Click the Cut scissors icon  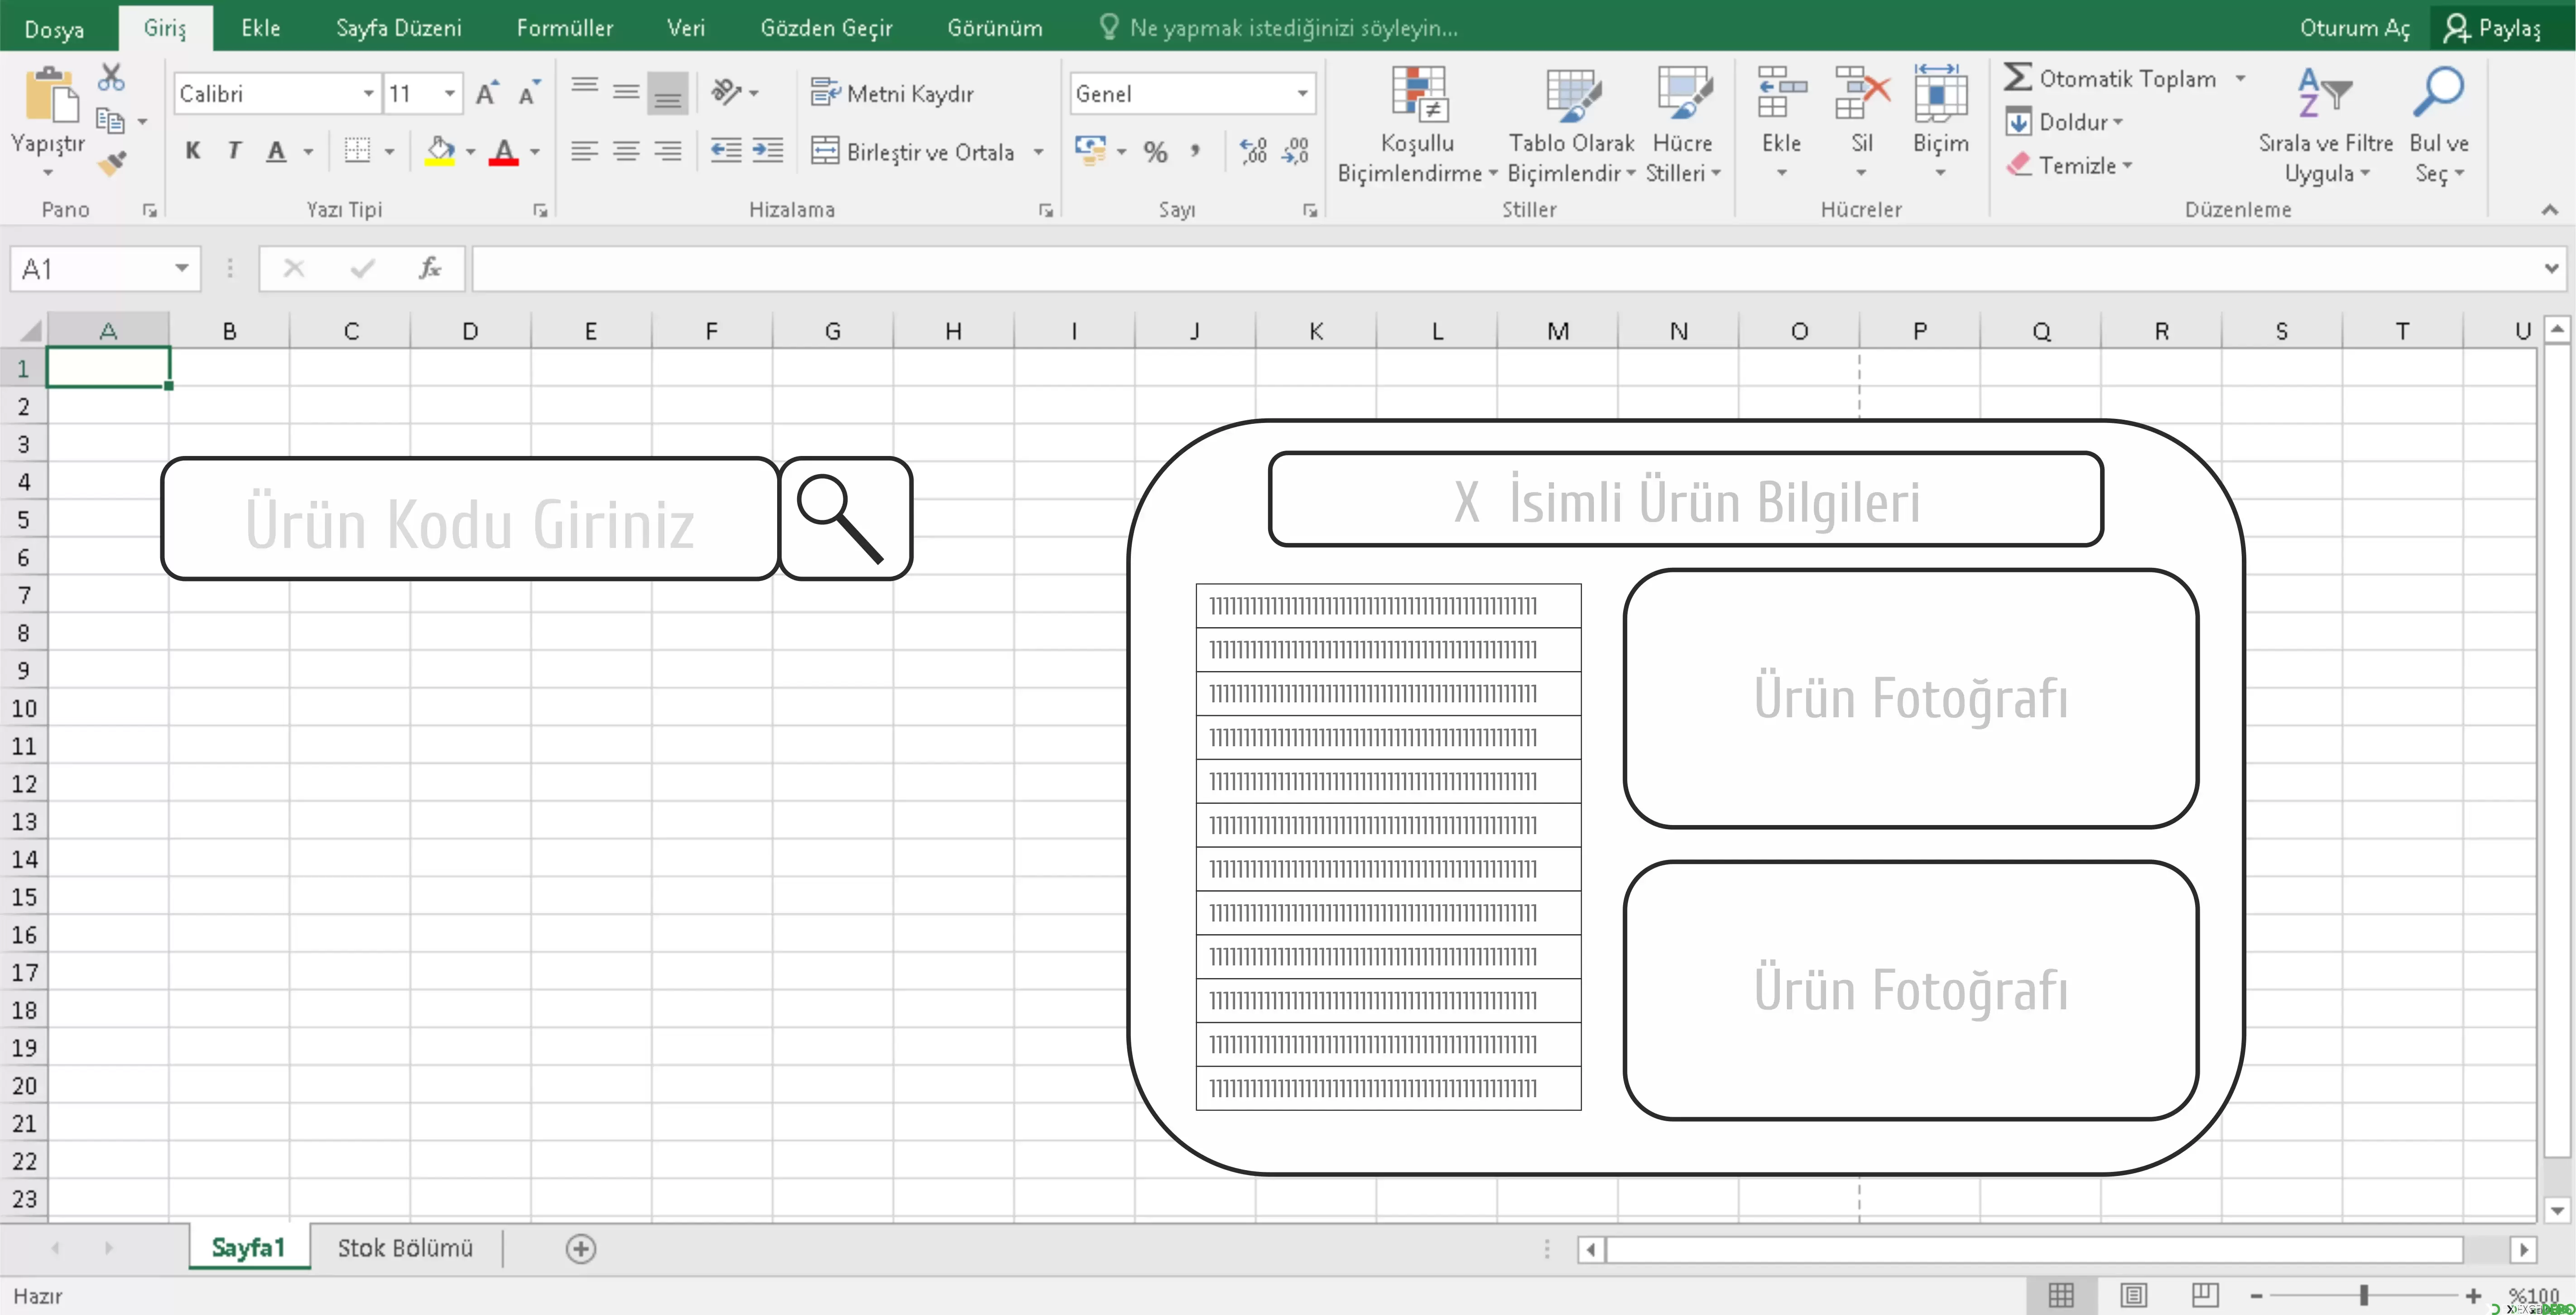[111, 78]
